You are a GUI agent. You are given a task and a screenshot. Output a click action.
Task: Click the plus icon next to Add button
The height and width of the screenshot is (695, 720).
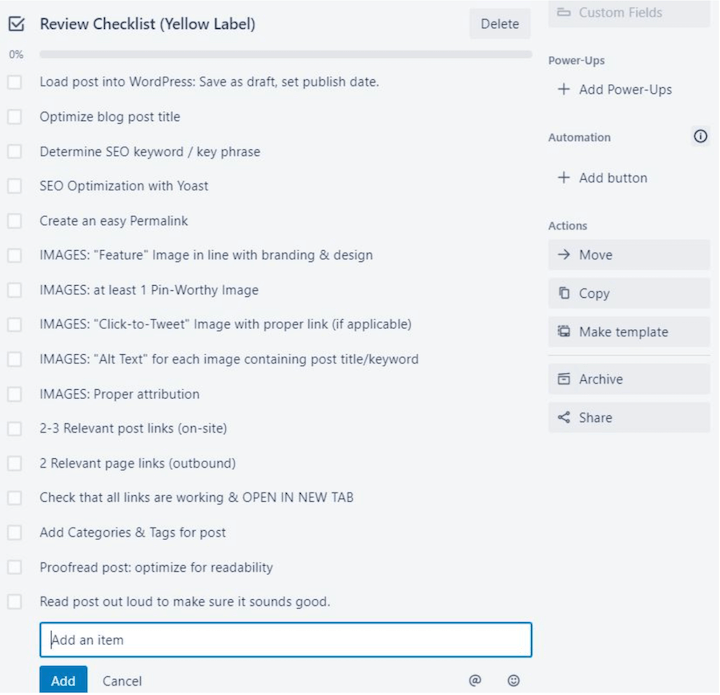click(563, 178)
